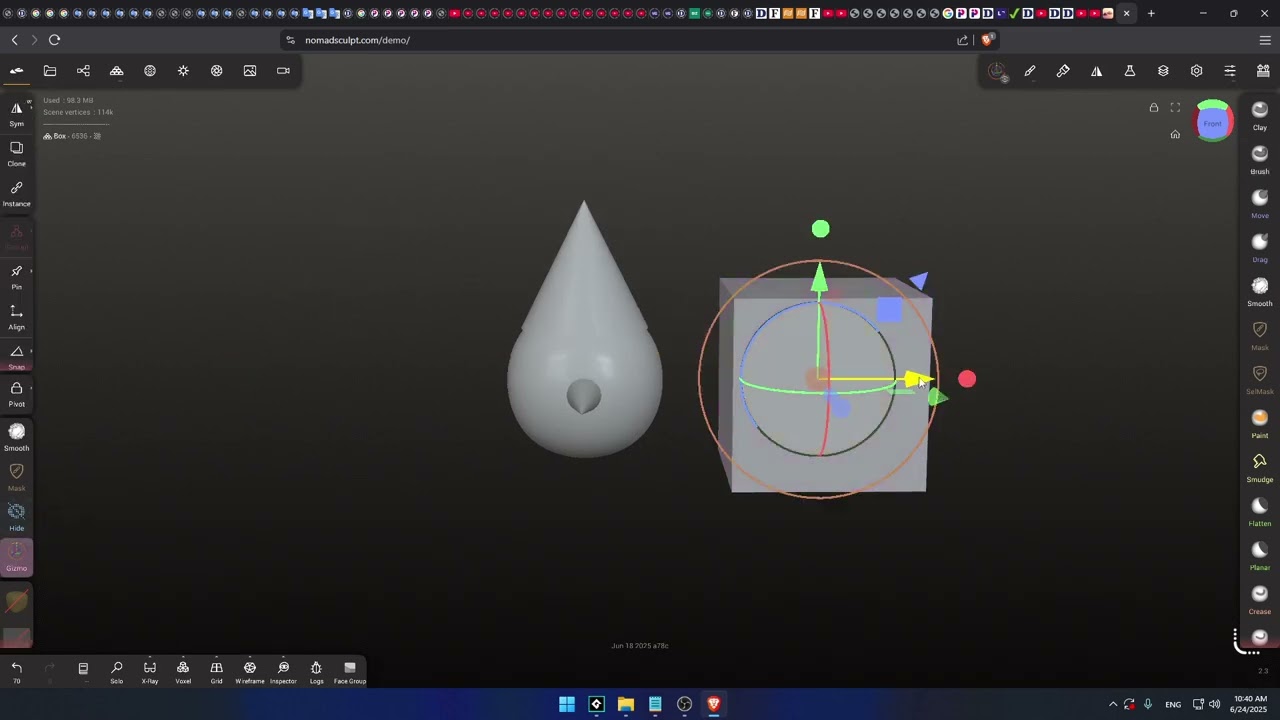Image resolution: width=1280 pixels, height=720 pixels.
Task: Open the toolbox Debug menu
Action: pos(1263,71)
